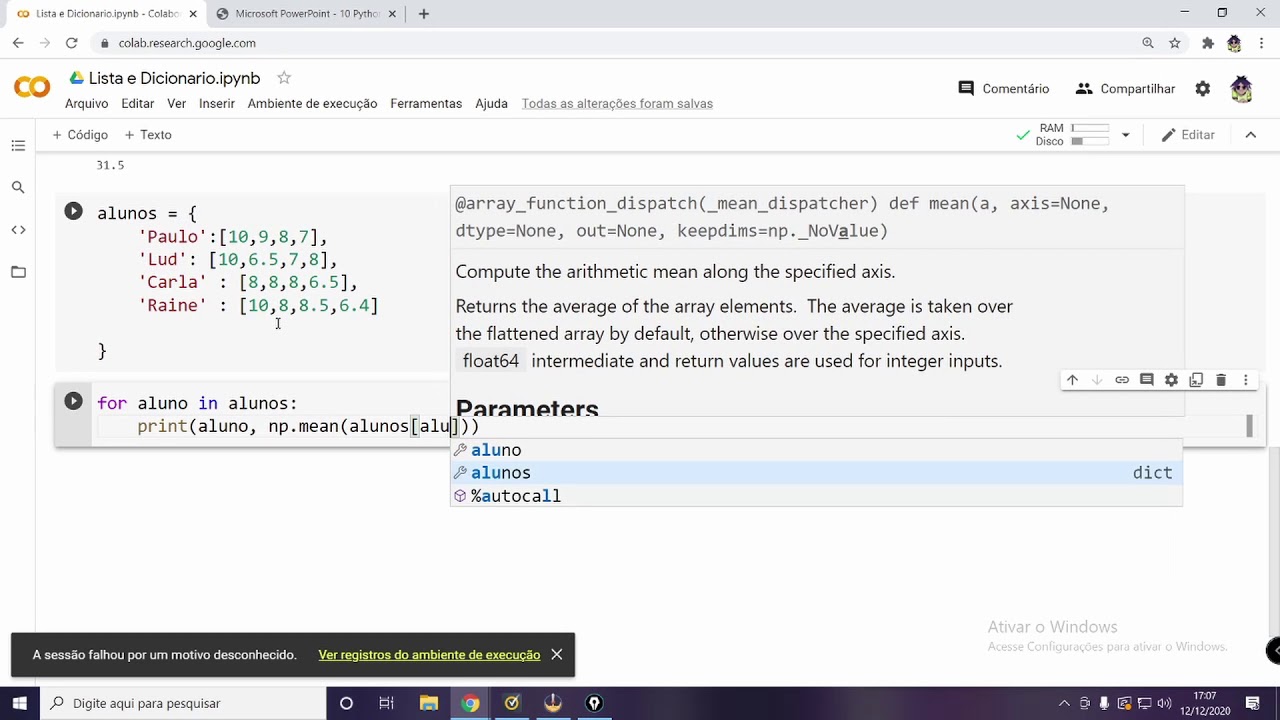
Task: Open the Files folder panel
Action: click(18, 272)
